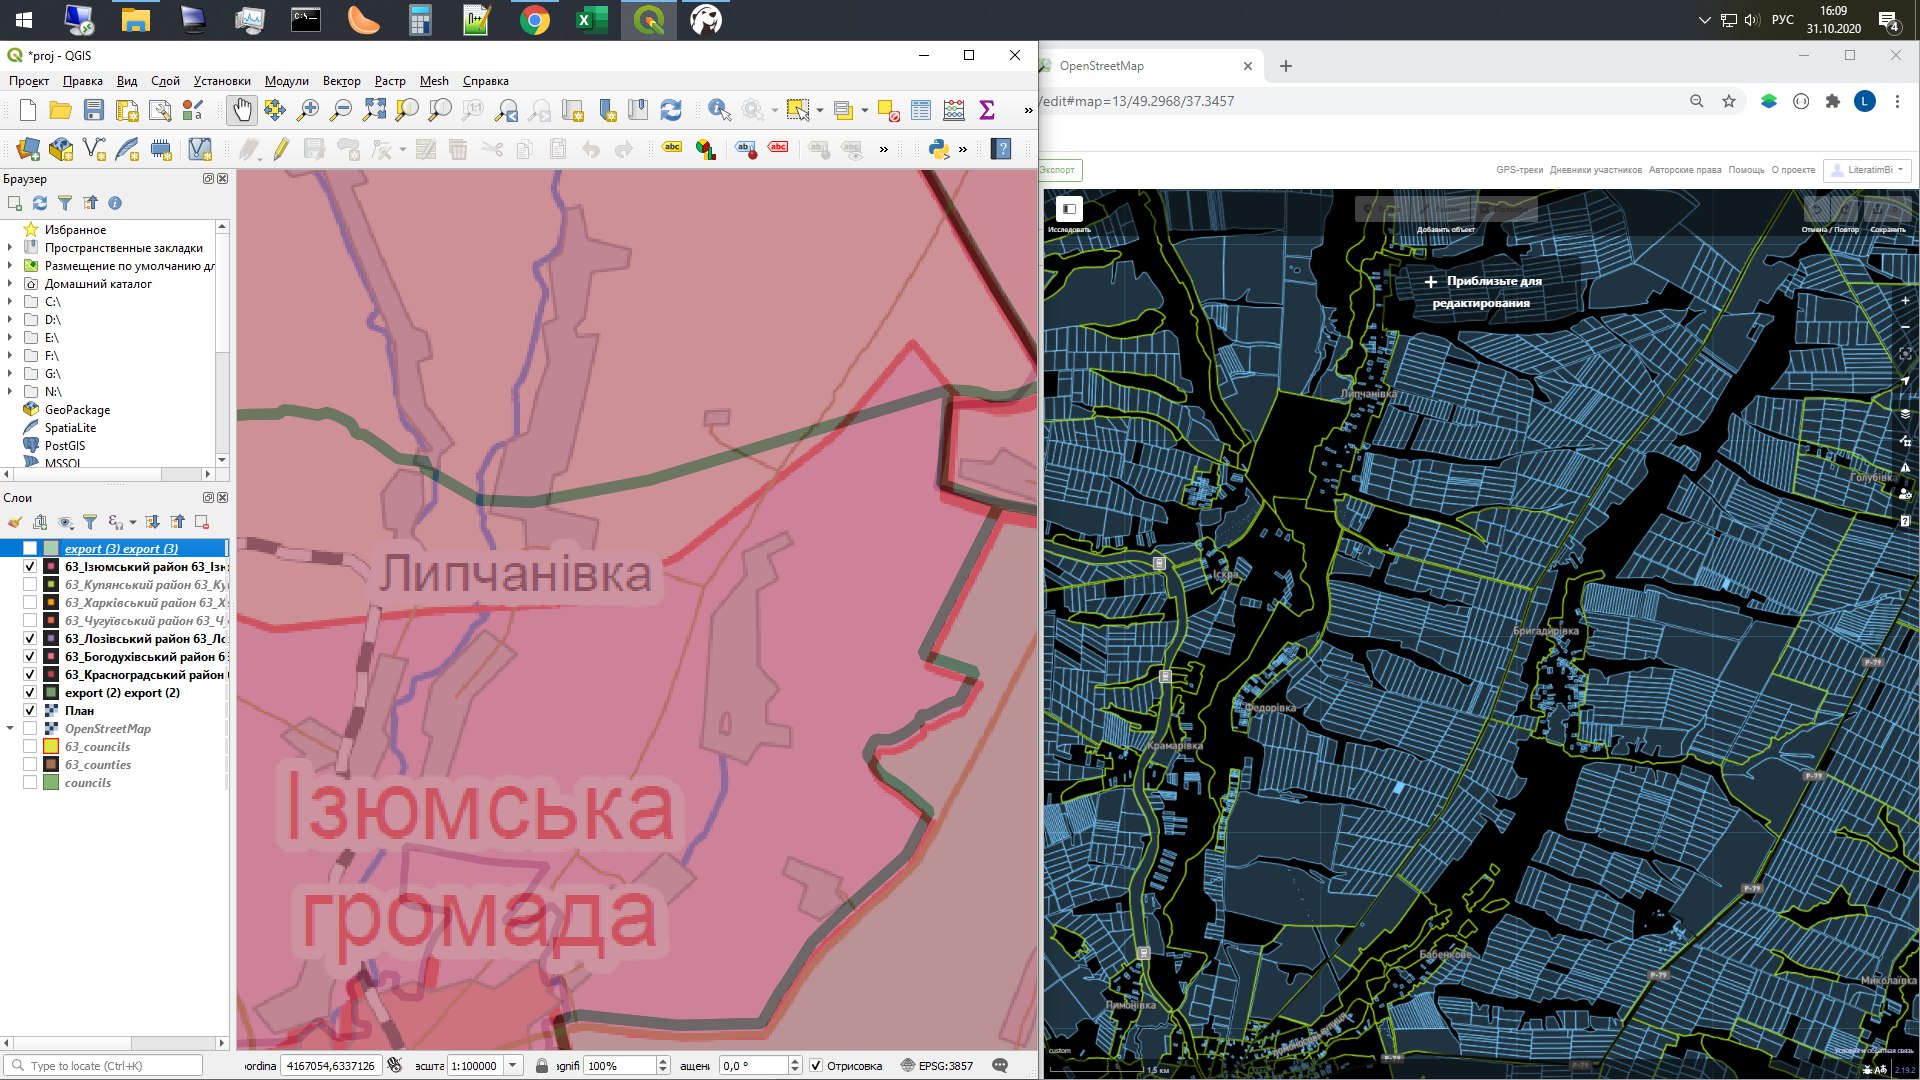Enable the 63_Харківський район layer
Image resolution: width=1920 pixels, height=1080 pixels.
(x=30, y=602)
